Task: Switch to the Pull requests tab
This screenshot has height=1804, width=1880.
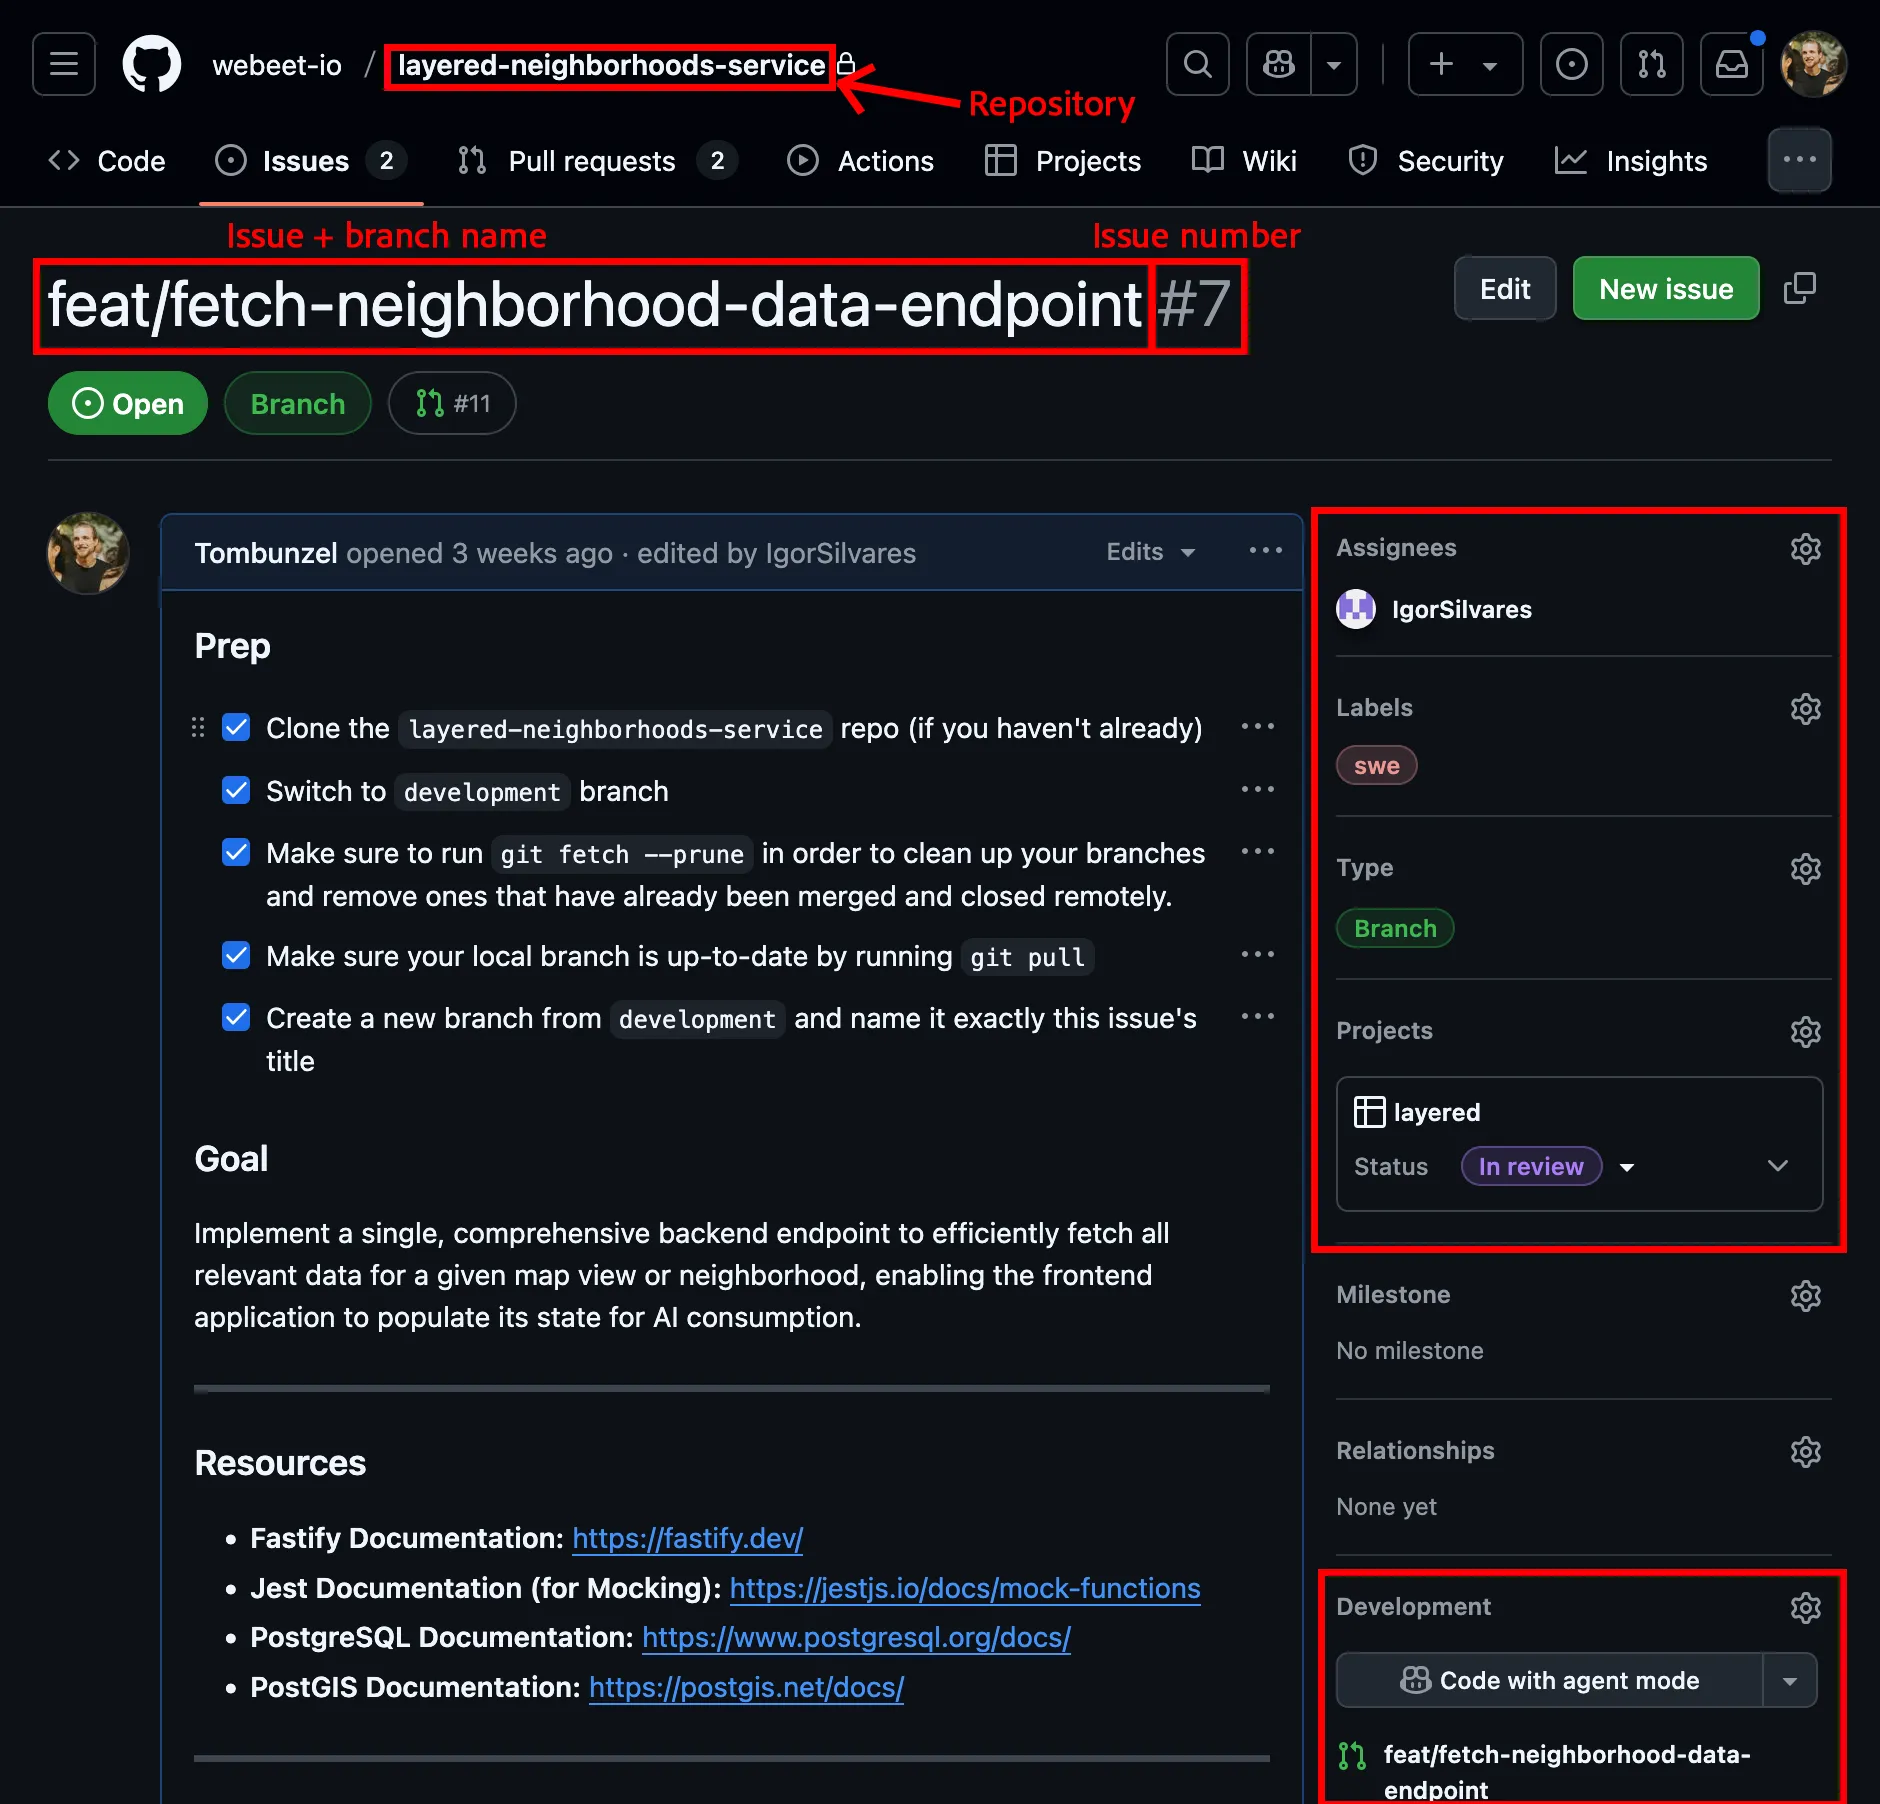Action: (590, 161)
